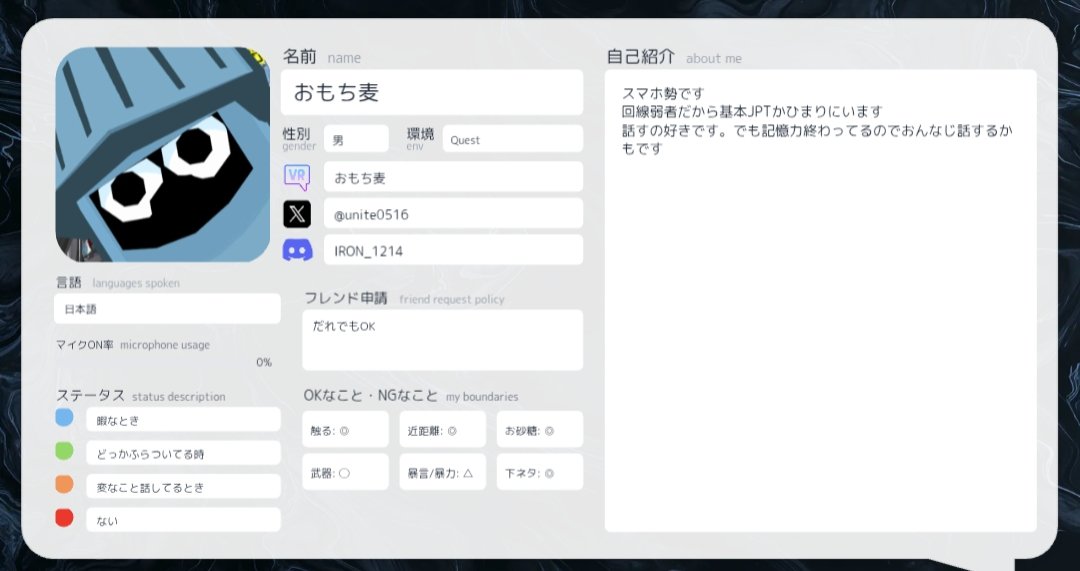The height and width of the screenshot is (571, 1080).
Task: Click the ステータス status description heading
Action: pyautogui.click(x=141, y=396)
